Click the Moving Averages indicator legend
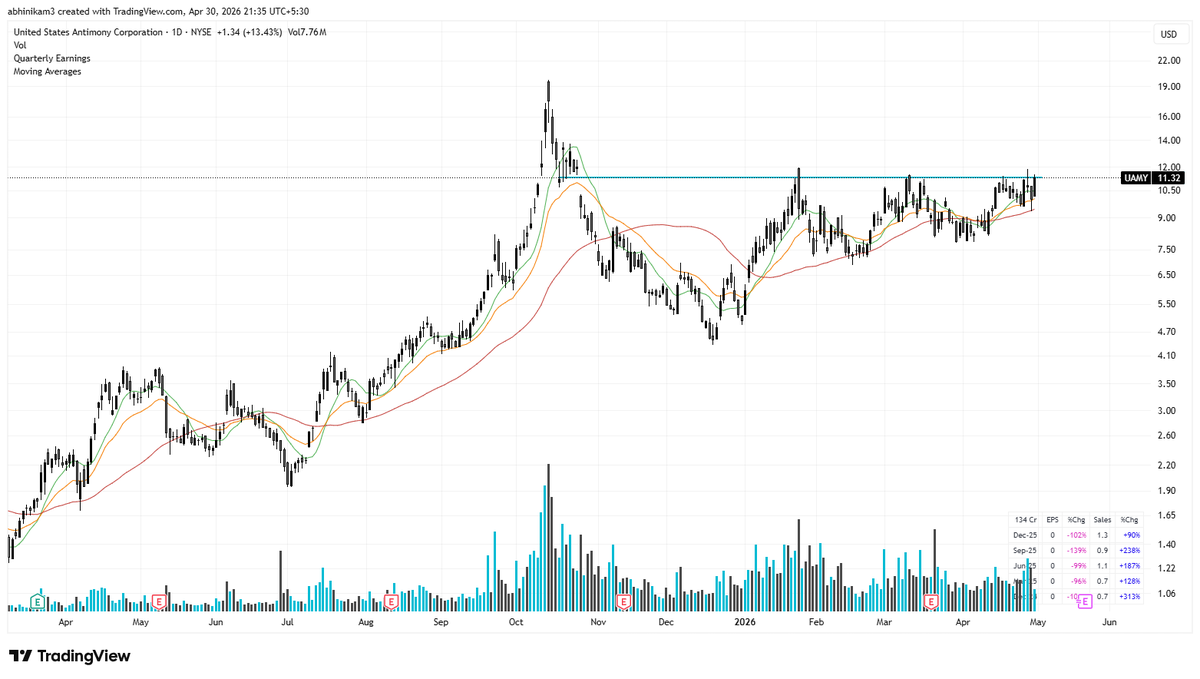This screenshot has width=1200, height=679. click(x=47, y=71)
